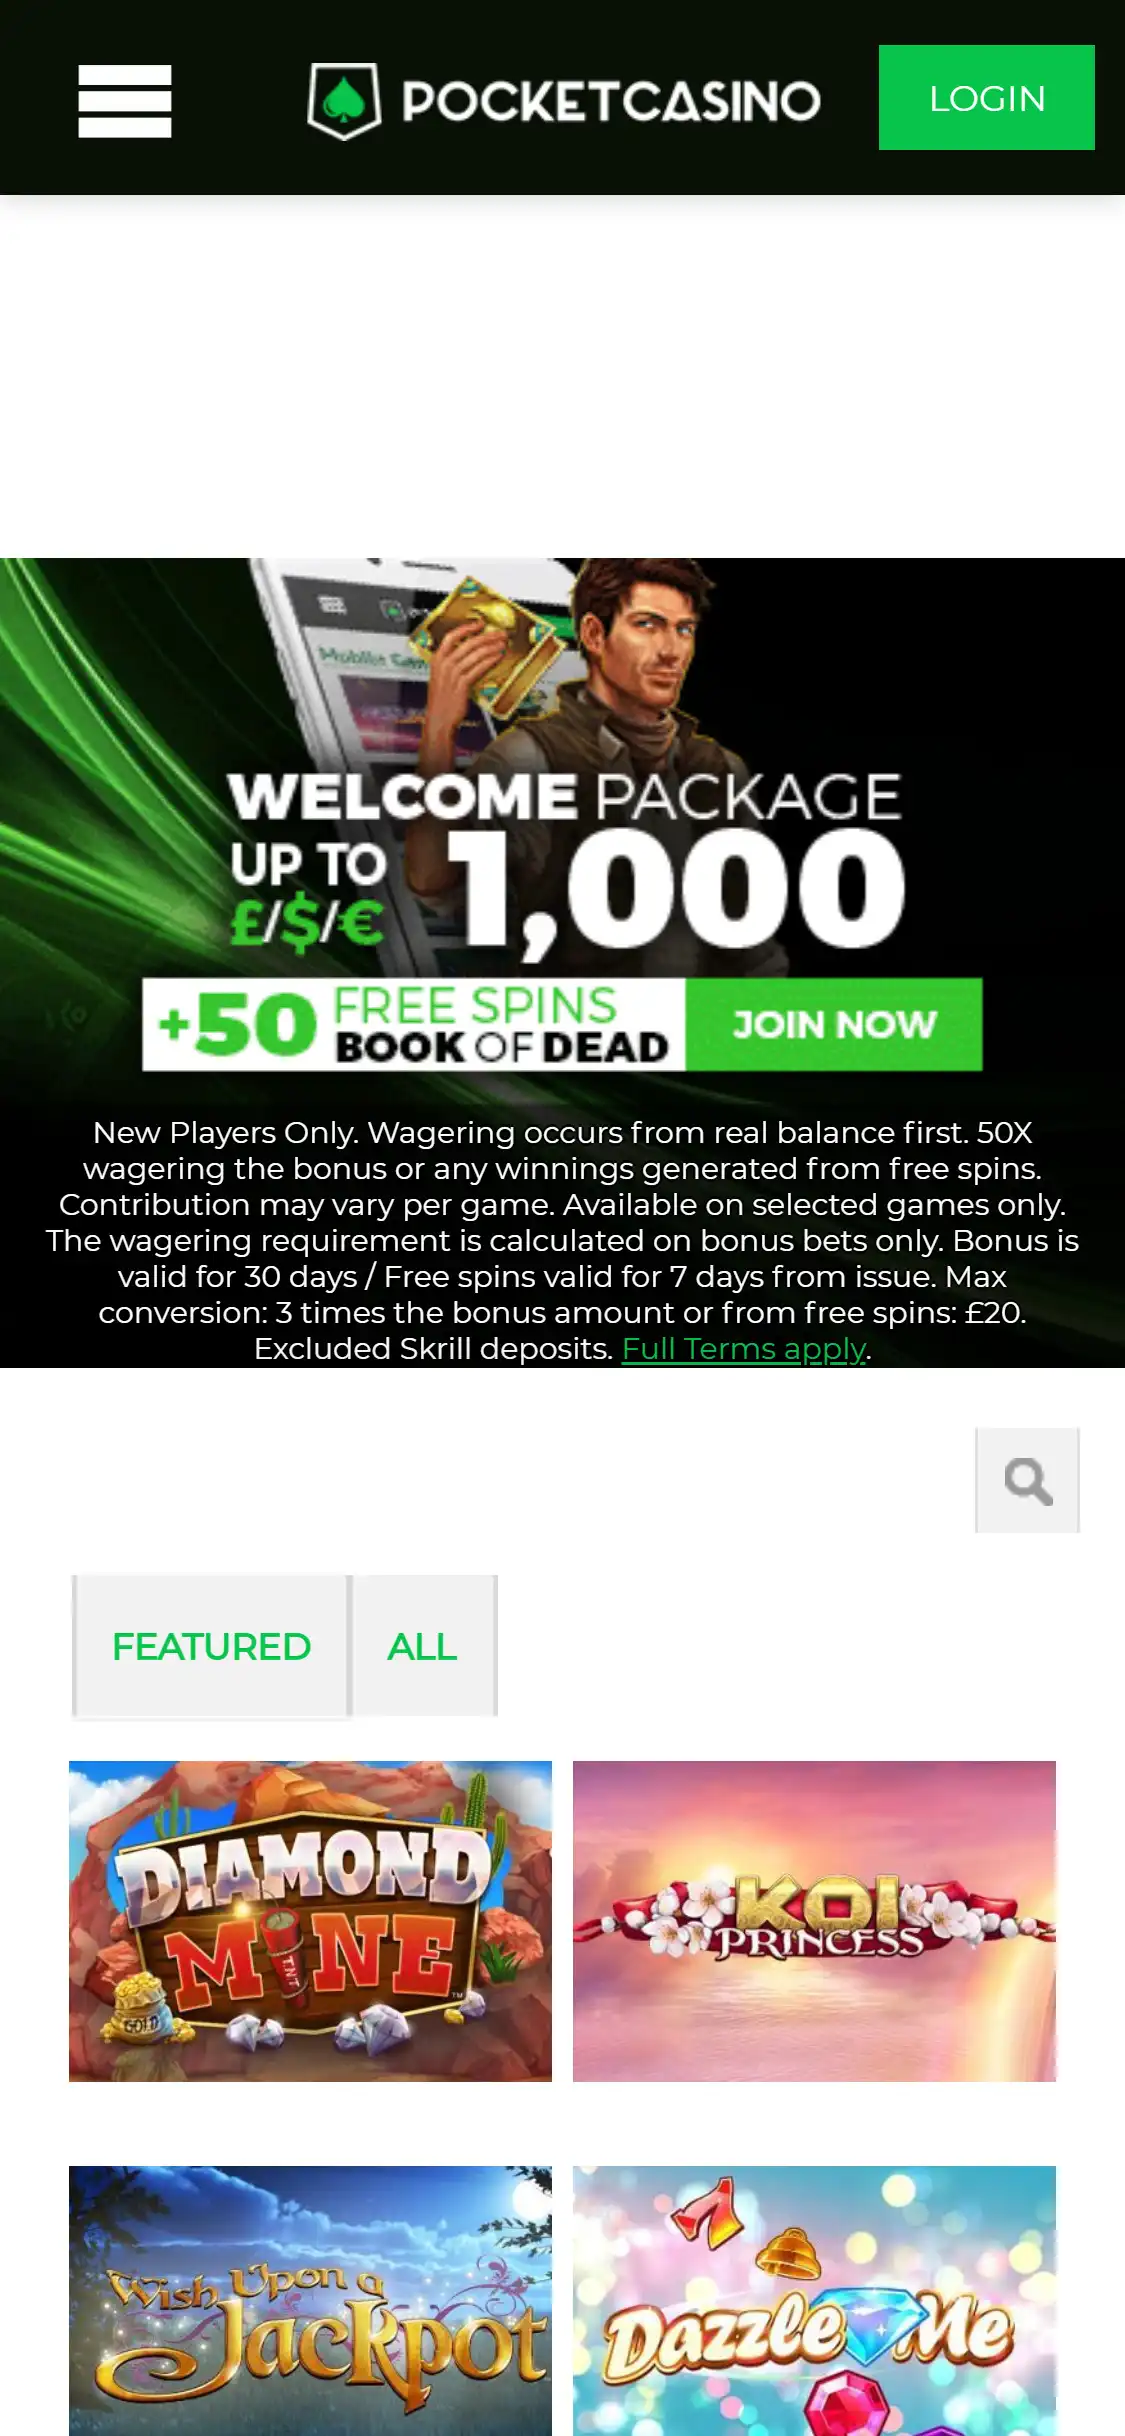The image size is (1125, 2436).
Task: Click the green LOGIN button
Action: (x=986, y=98)
